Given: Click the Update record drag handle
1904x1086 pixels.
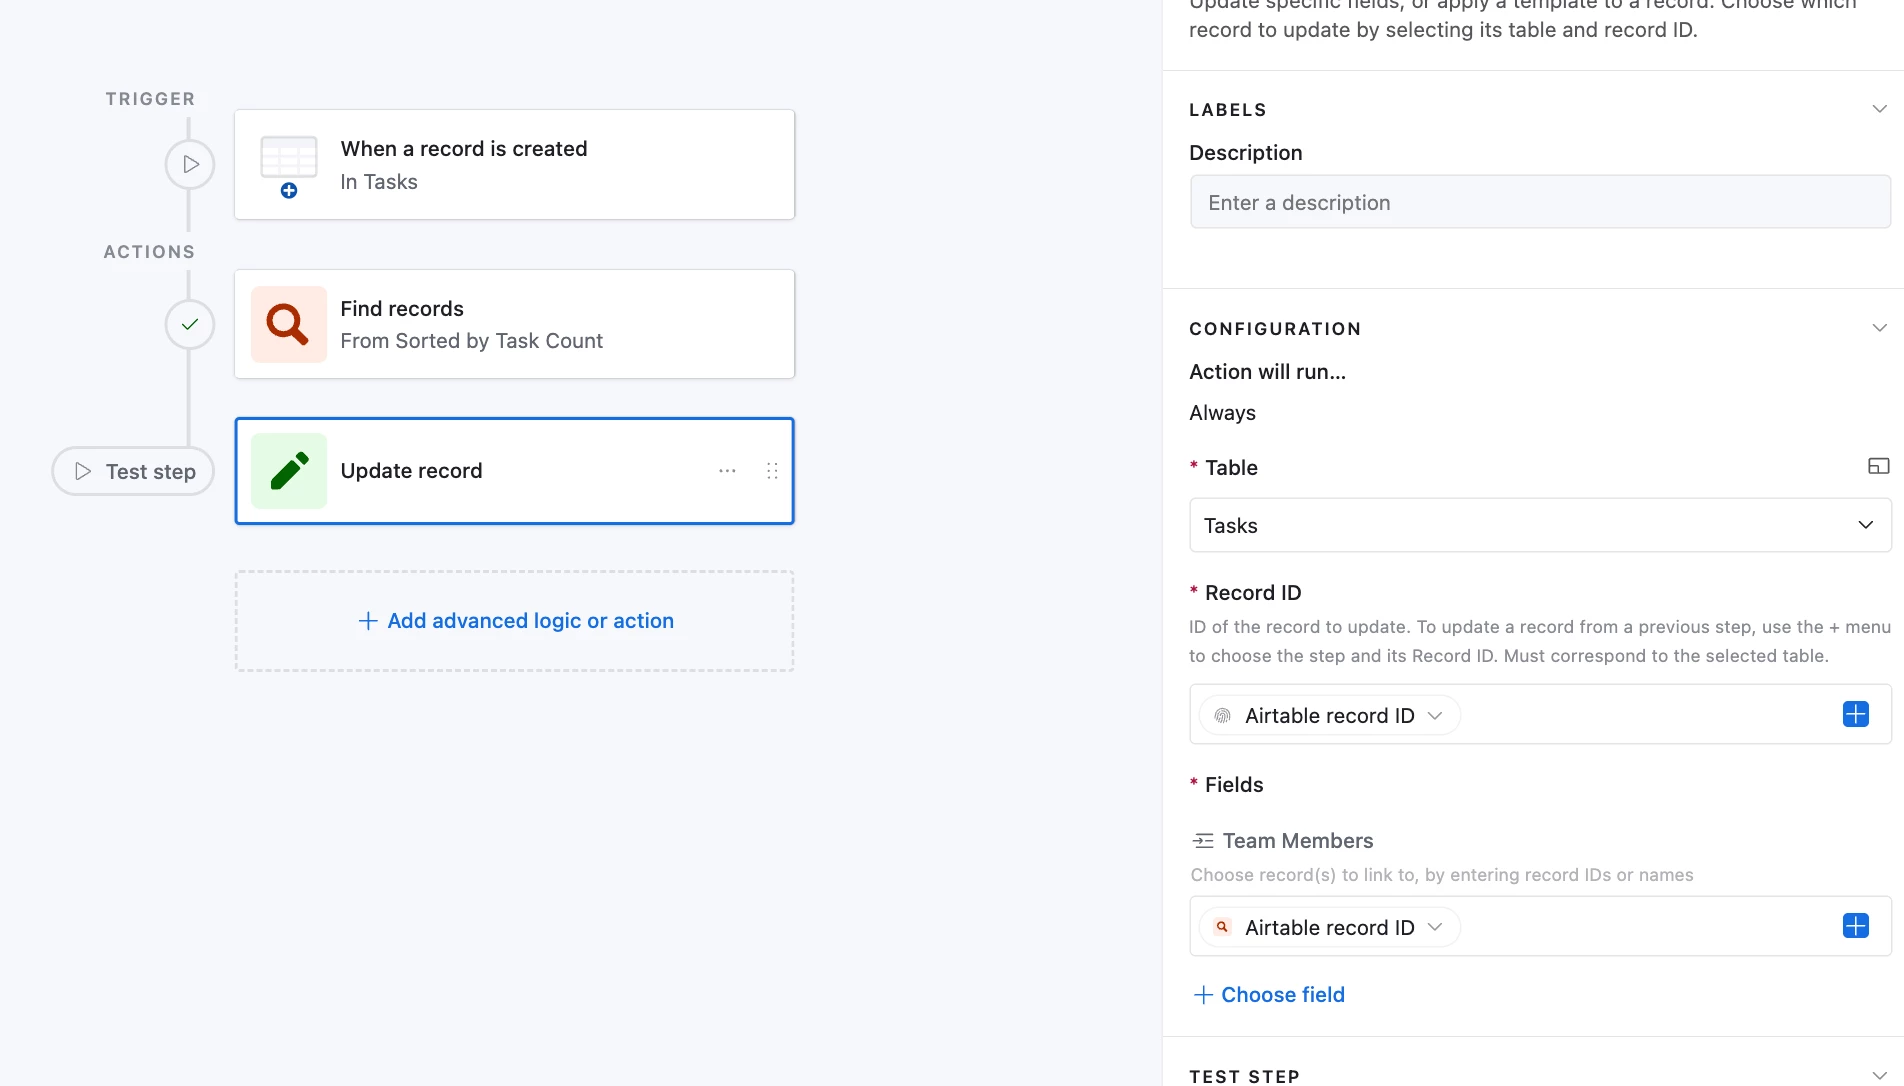Looking at the screenshot, I should [x=772, y=471].
